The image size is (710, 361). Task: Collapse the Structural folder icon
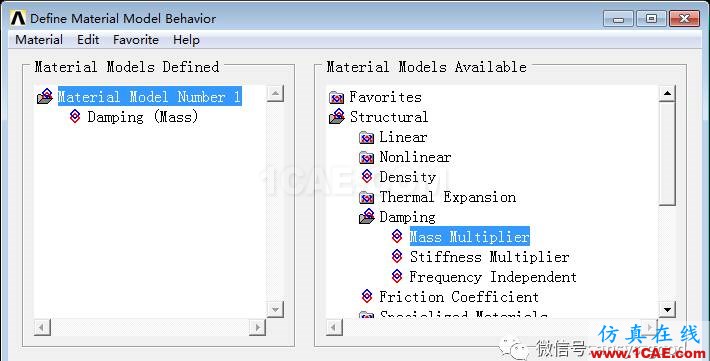tap(337, 116)
